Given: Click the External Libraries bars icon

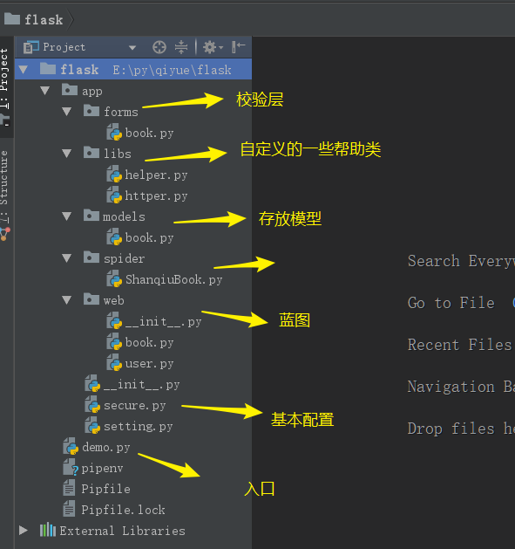Looking at the screenshot, I should (48, 530).
